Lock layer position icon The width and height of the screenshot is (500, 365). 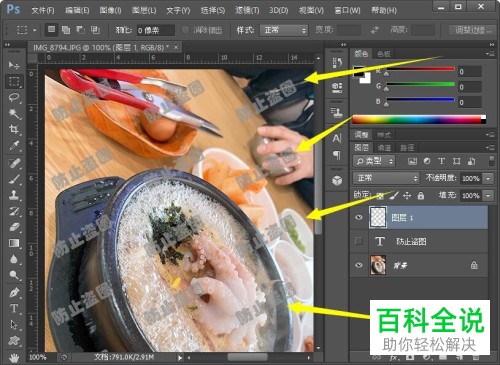407,195
